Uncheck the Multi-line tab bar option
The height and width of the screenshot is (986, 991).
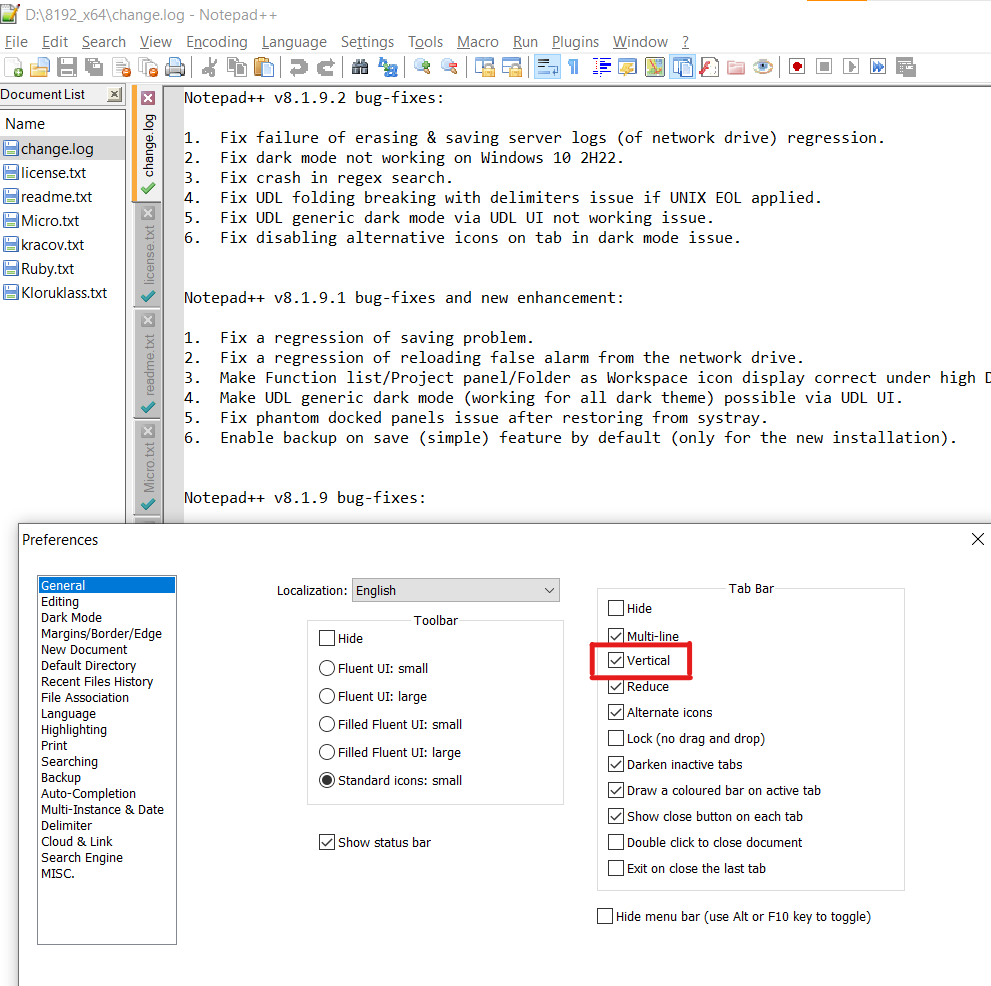(616, 635)
